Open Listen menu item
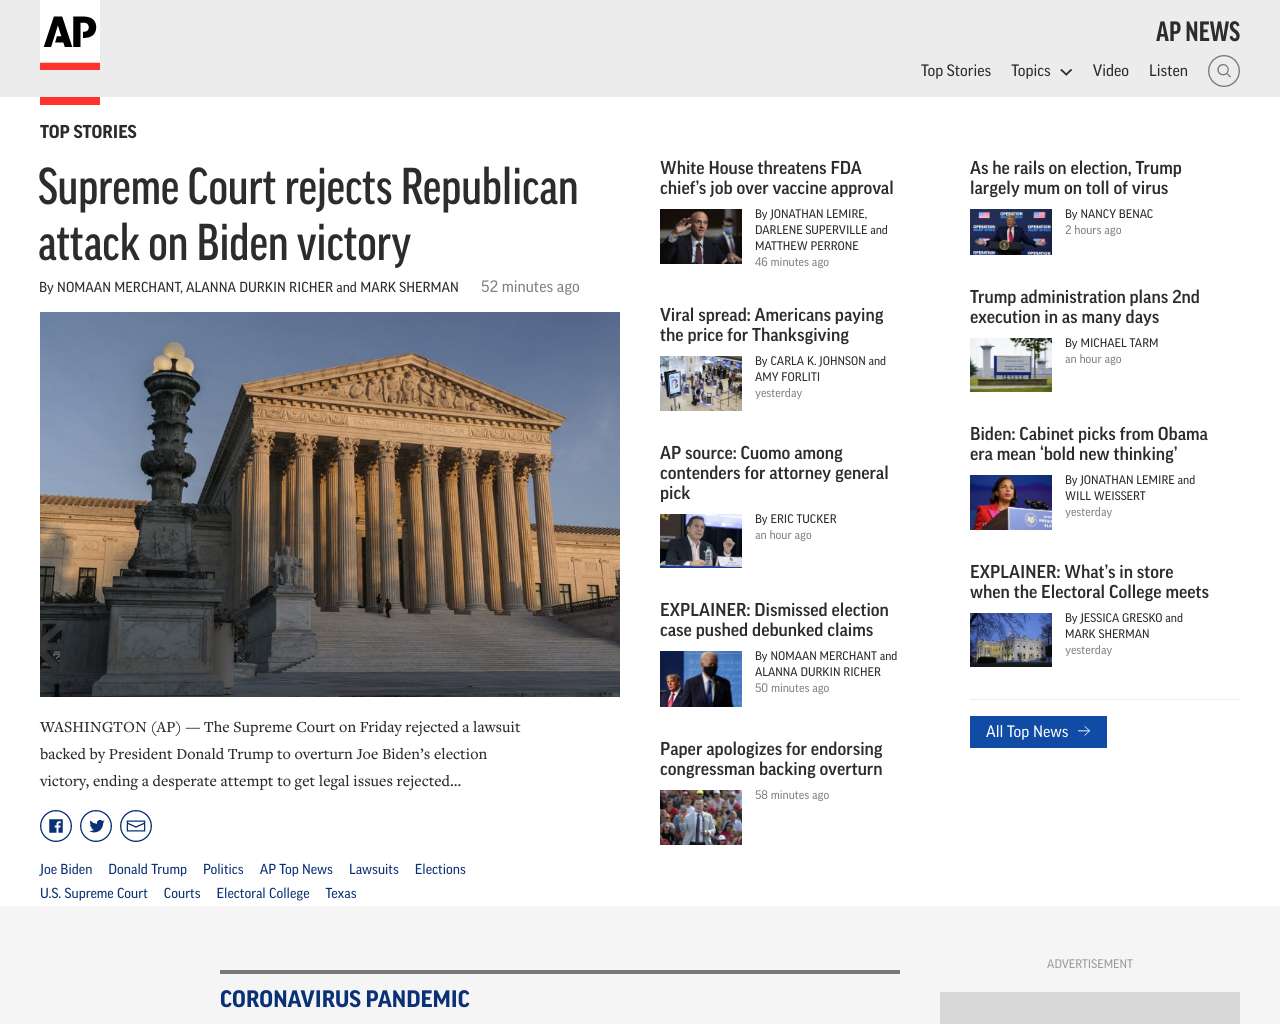 1168,71
